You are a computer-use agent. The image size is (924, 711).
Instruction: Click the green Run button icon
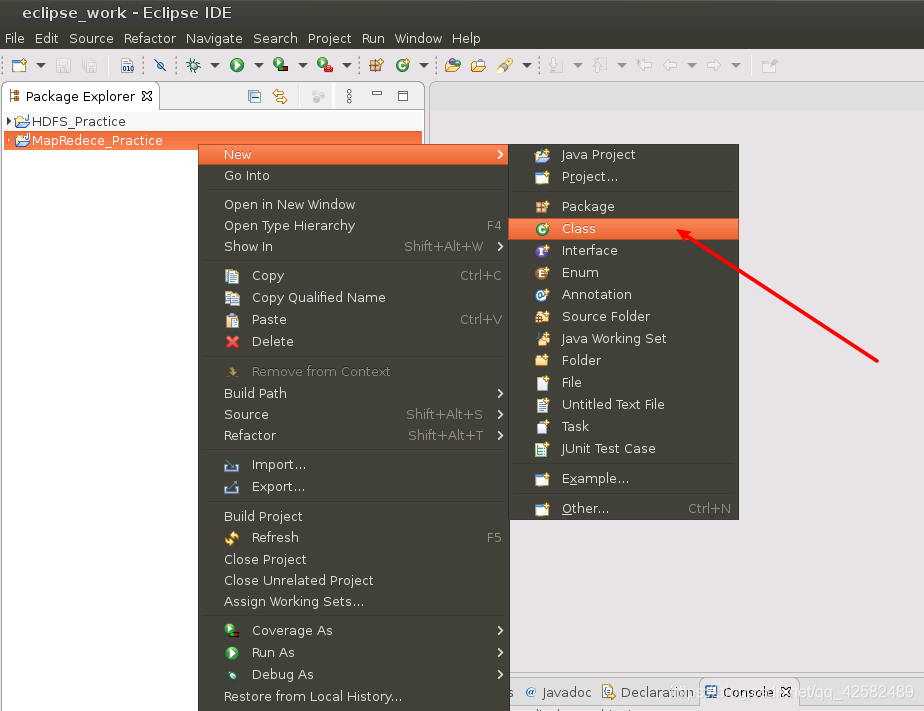(x=237, y=65)
